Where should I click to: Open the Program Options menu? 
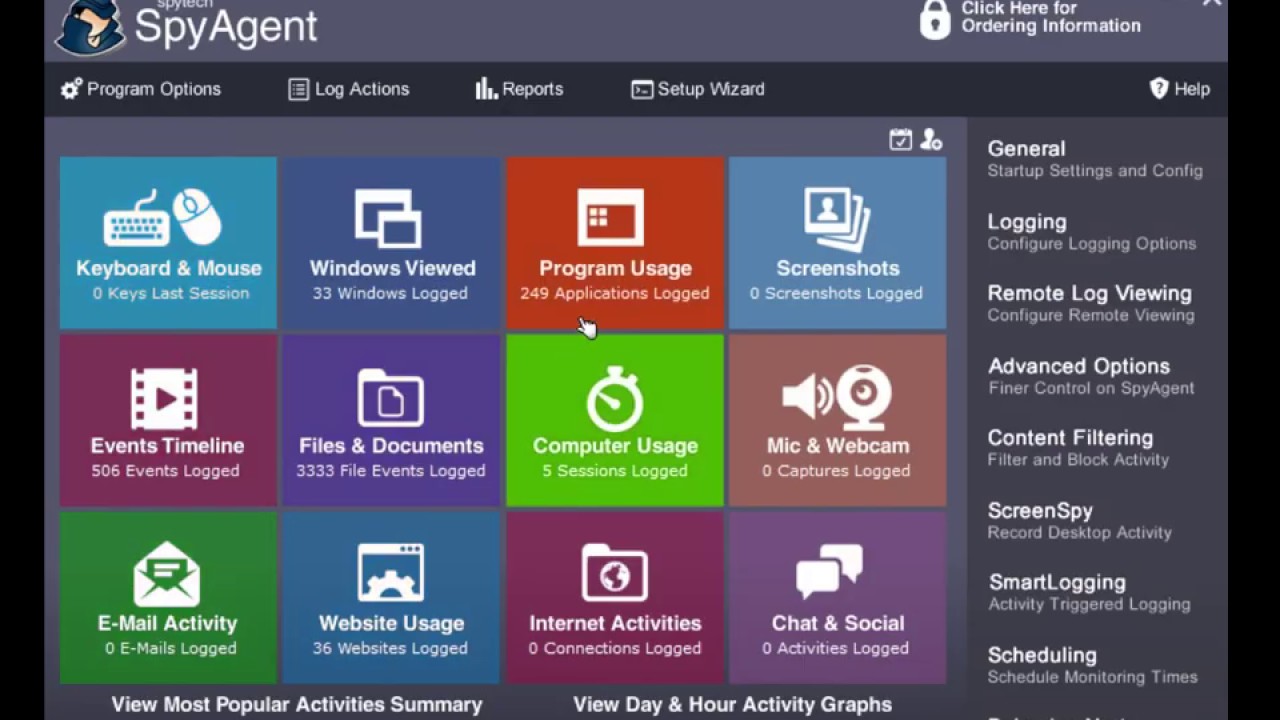click(x=141, y=89)
